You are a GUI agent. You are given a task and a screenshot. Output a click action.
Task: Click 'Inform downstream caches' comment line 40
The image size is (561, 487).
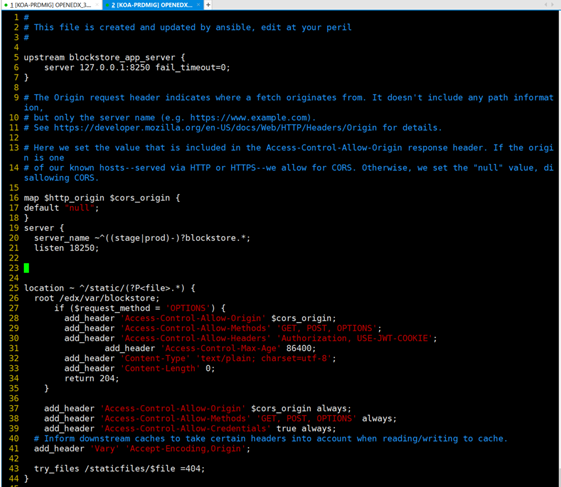coord(271,438)
